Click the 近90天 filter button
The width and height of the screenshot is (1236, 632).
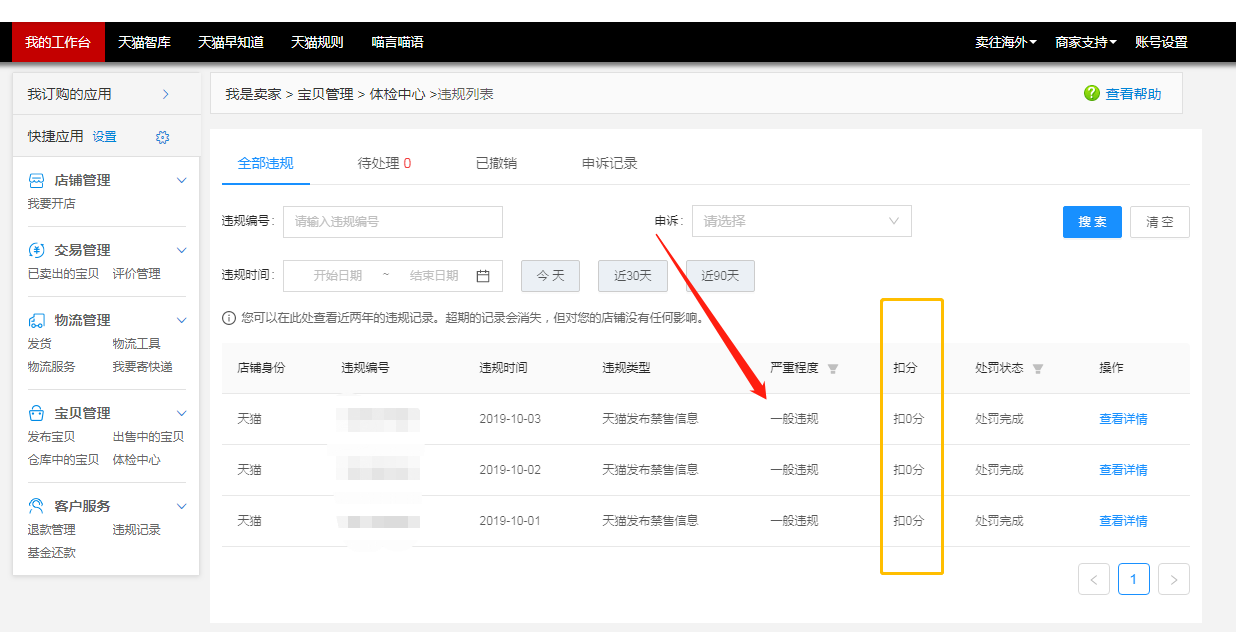(x=720, y=276)
